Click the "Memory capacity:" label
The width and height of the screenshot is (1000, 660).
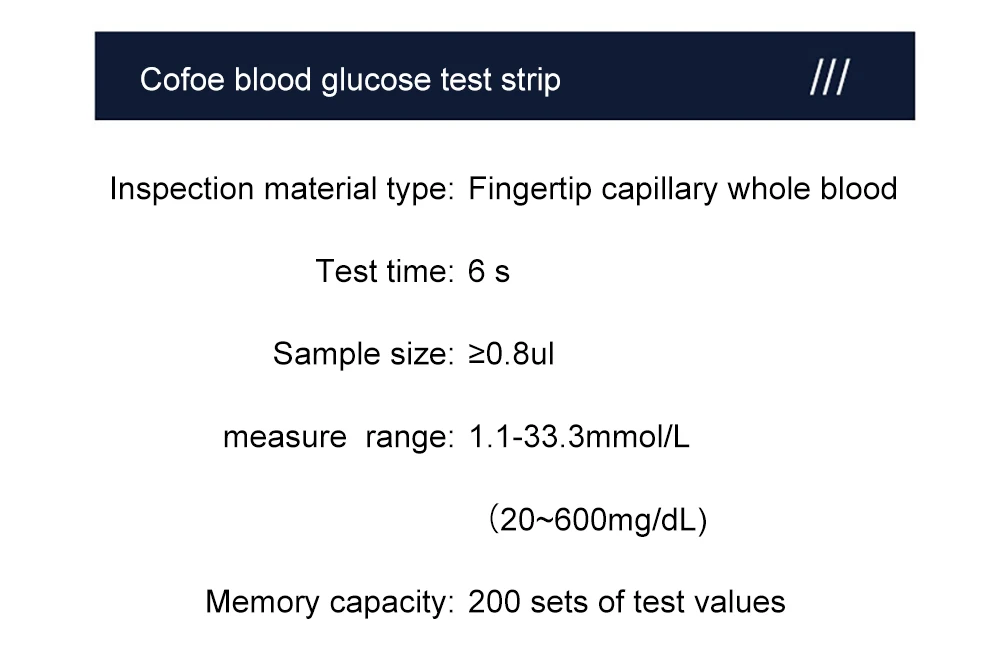(330, 603)
